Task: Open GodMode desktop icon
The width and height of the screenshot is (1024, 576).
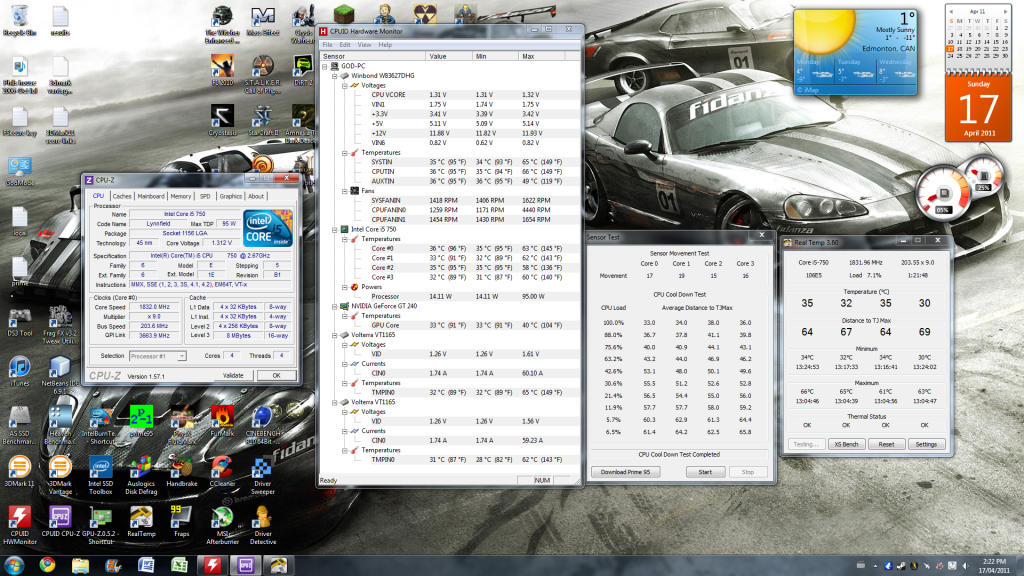Action: [20, 171]
